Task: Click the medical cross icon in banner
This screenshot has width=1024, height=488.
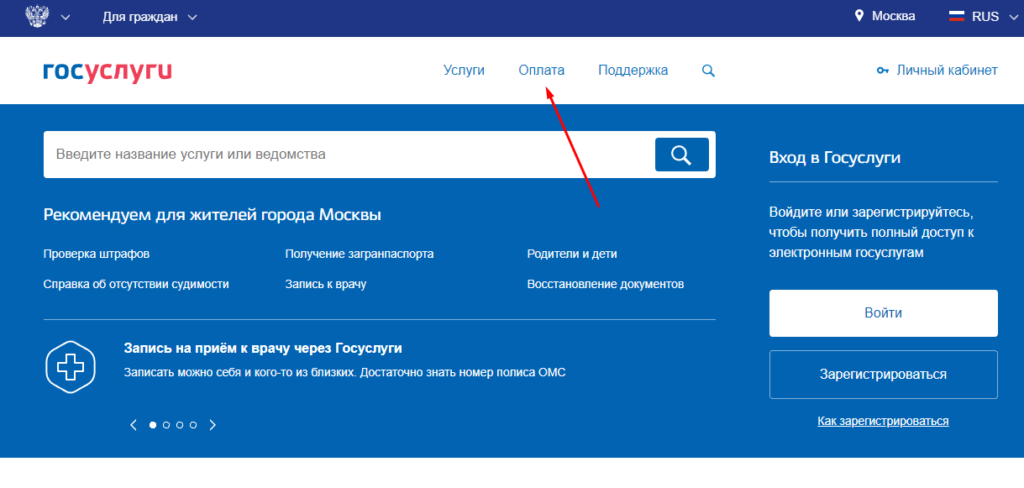Action: pos(70,368)
